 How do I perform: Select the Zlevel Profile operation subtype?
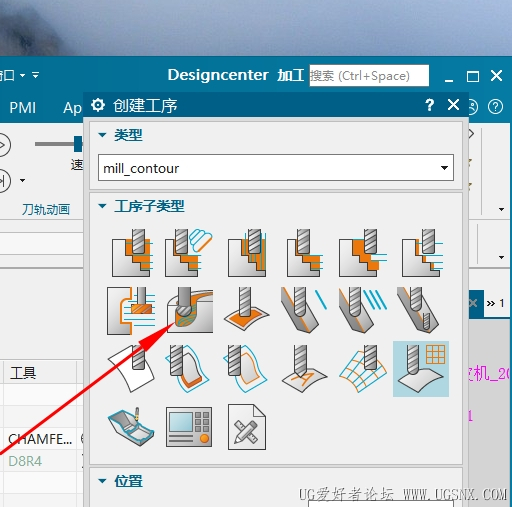click(x=422, y=253)
